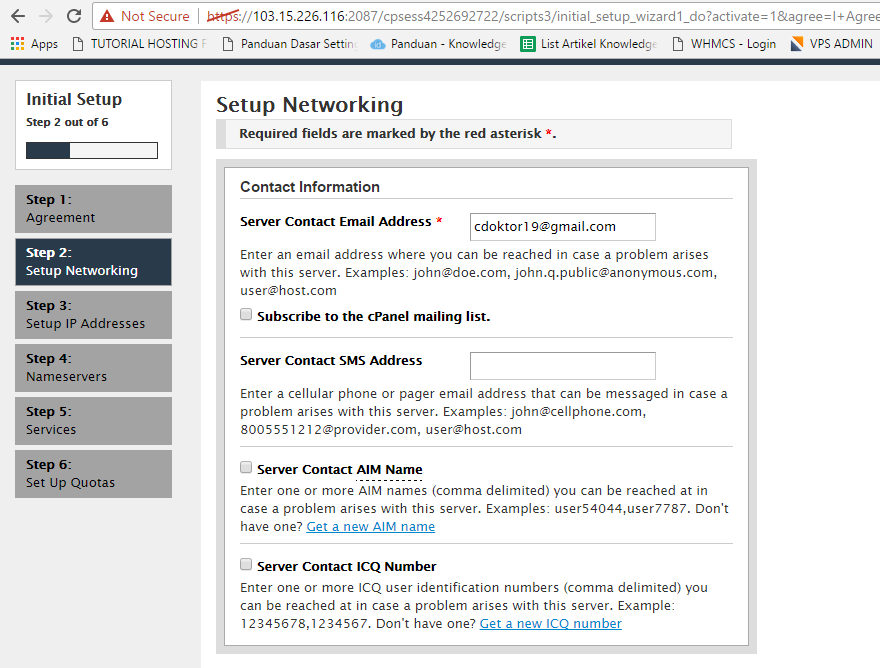Open the Panduan - Knowledge bookmark
Screen dimensions: 880x668
coord(432,43)
